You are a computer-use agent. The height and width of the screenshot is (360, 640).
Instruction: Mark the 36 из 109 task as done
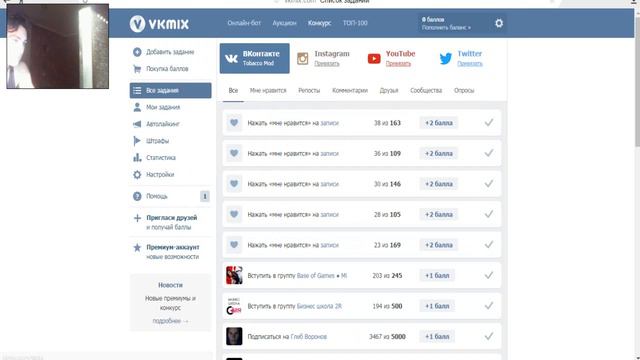pyautogui.click(x=489, y=153)
